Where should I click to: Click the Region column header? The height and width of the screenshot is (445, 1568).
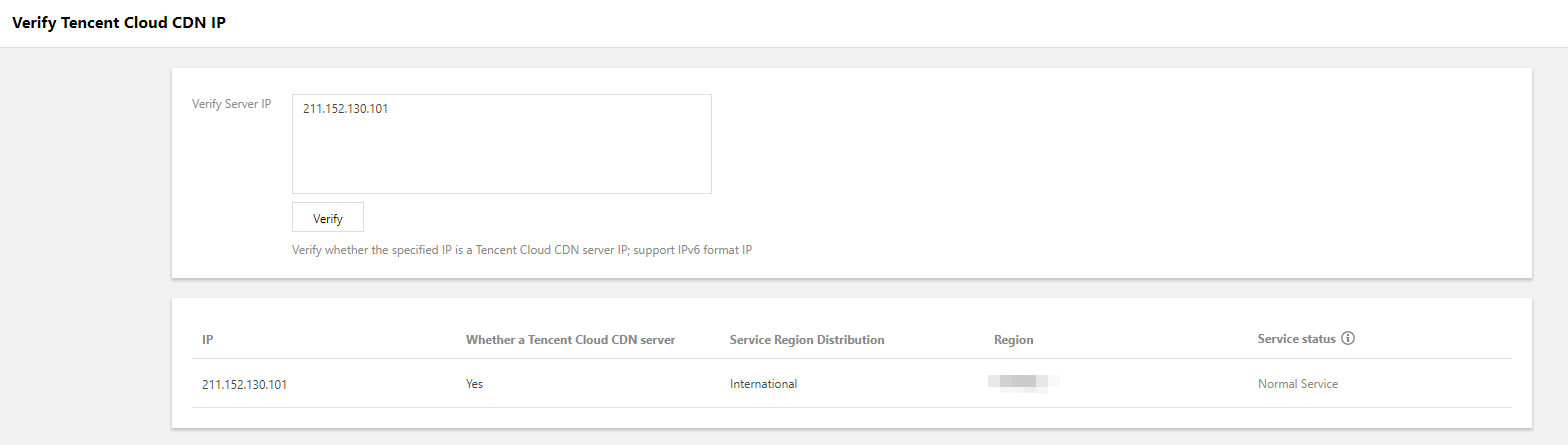coord(1013,340)
